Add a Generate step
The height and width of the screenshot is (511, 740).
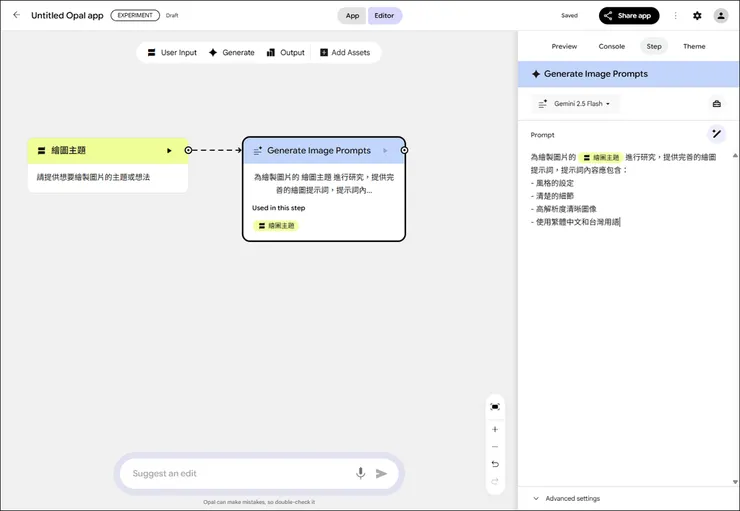(x=232, y=52)
